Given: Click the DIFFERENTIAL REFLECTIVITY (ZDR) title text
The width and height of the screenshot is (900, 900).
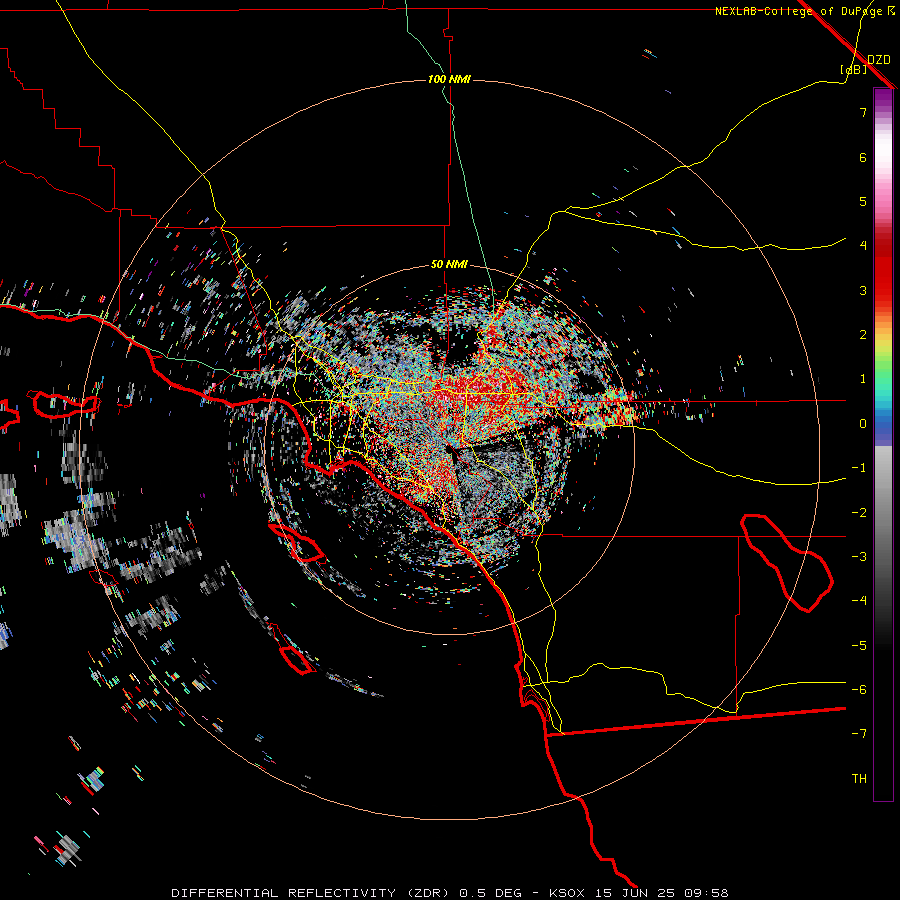Looking at the screenshot, I should 312,893.
